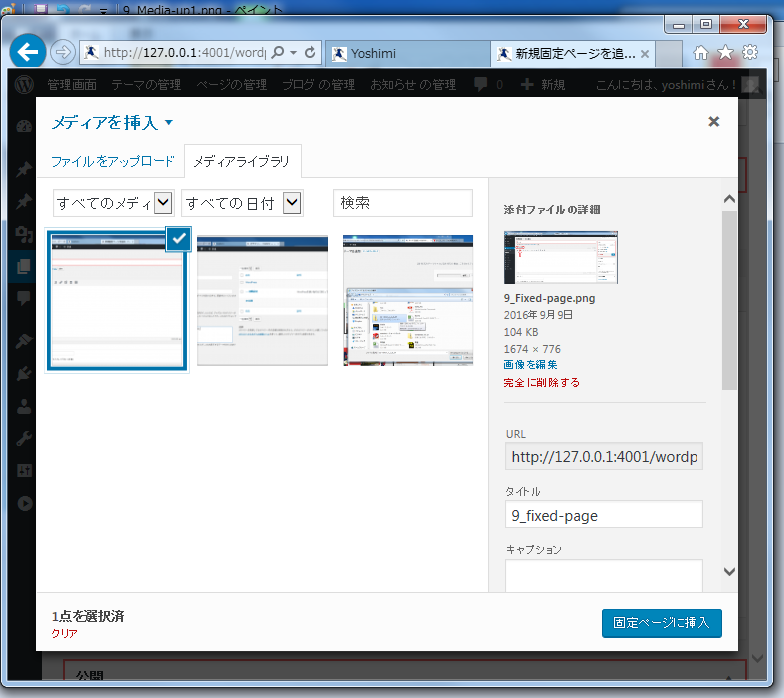Uncheck the selected image's blue checkmark
The image size is (784, 698).
[178, 238]
